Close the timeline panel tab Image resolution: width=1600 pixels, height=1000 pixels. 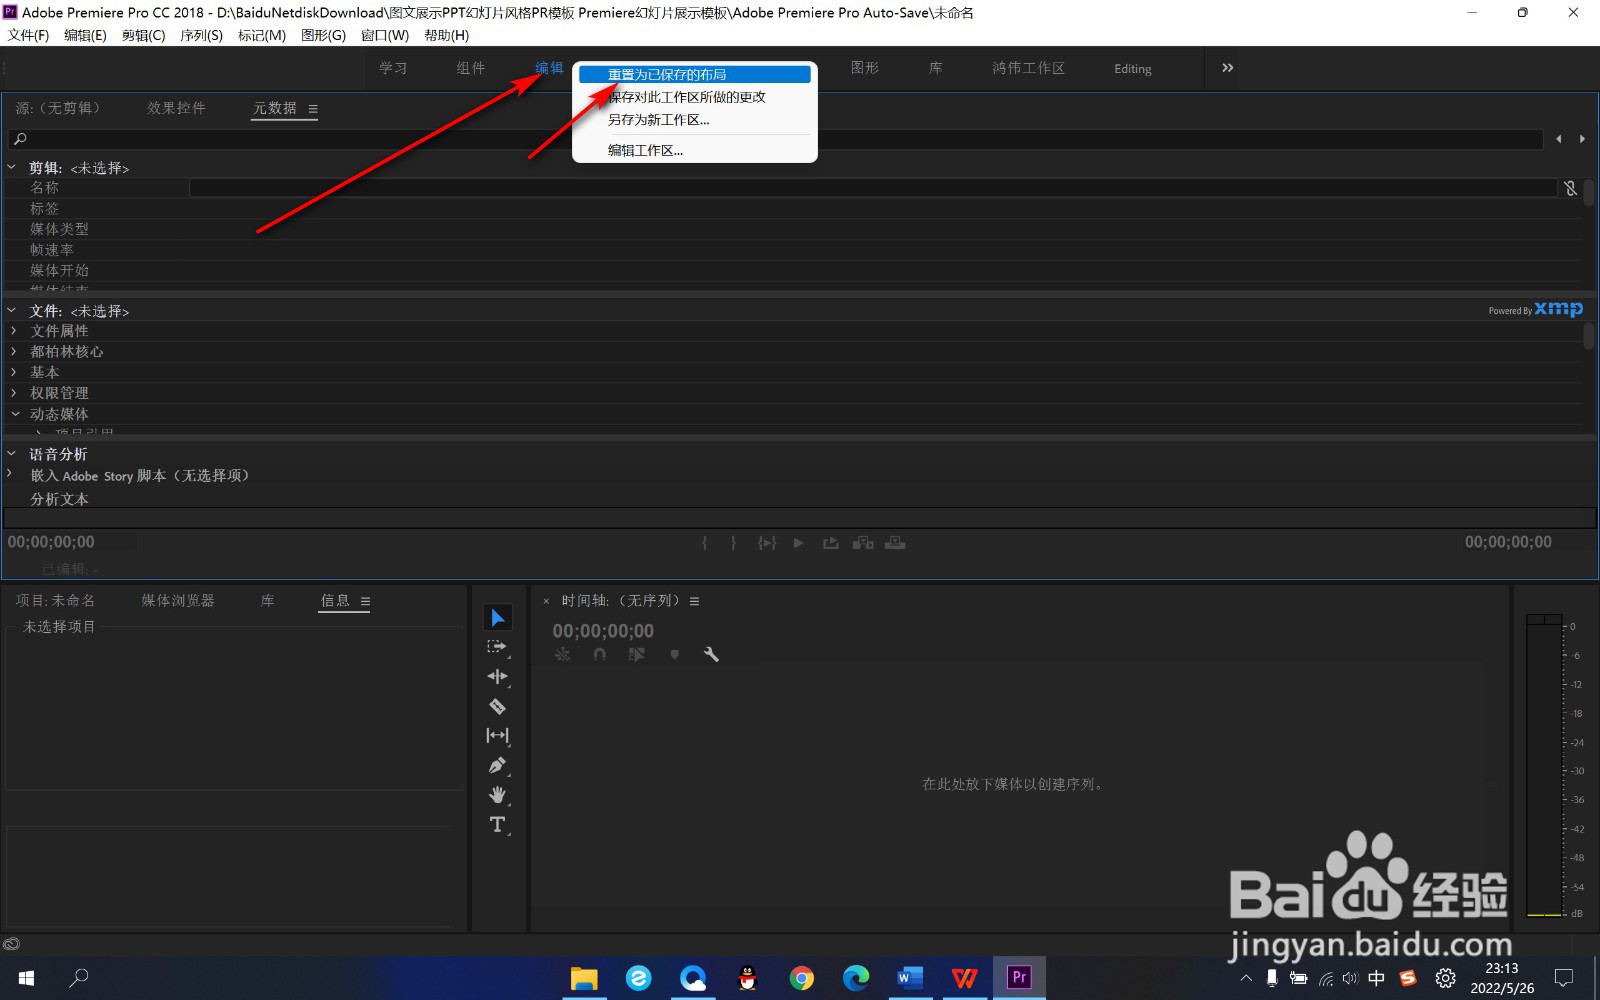point(546,601)
